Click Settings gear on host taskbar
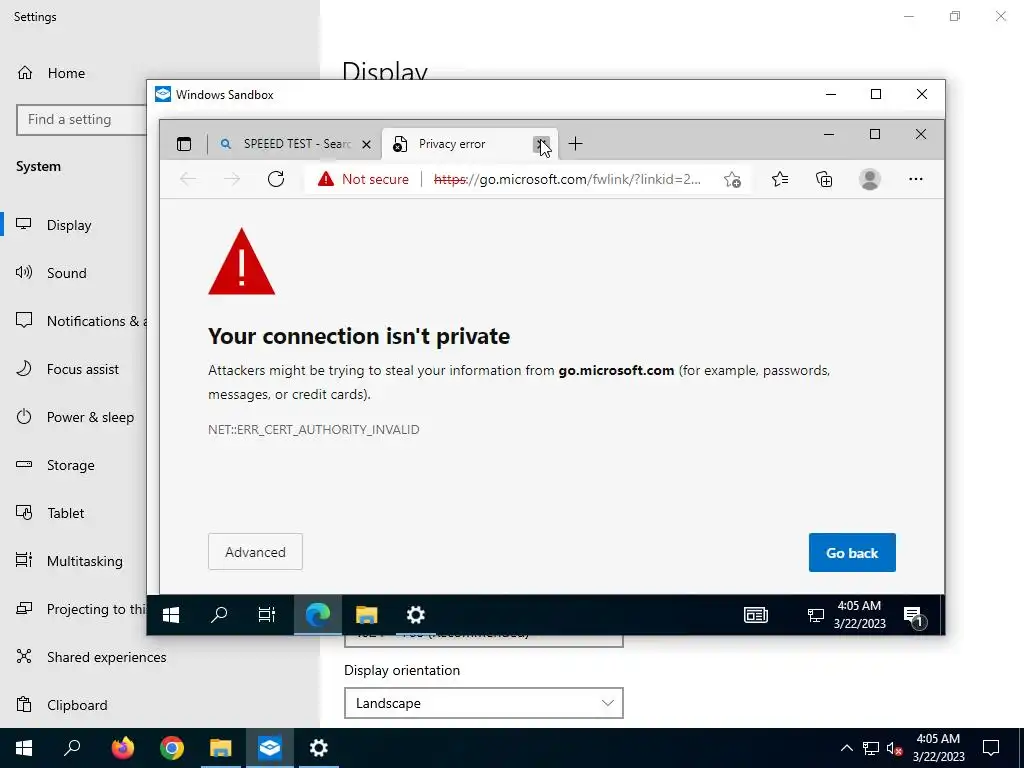1024x768 pixels. tap(319, 748)
